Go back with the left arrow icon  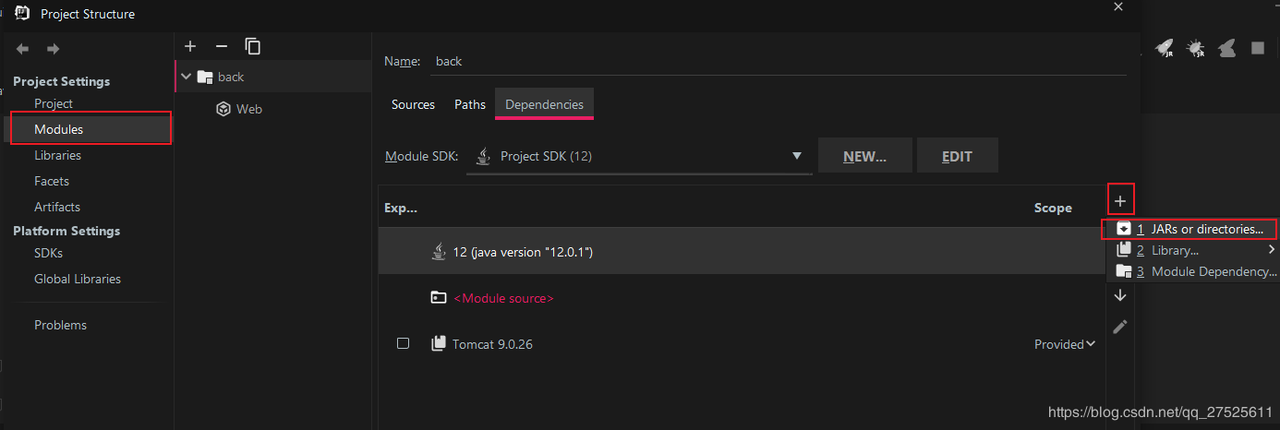[x=23, y=49]
